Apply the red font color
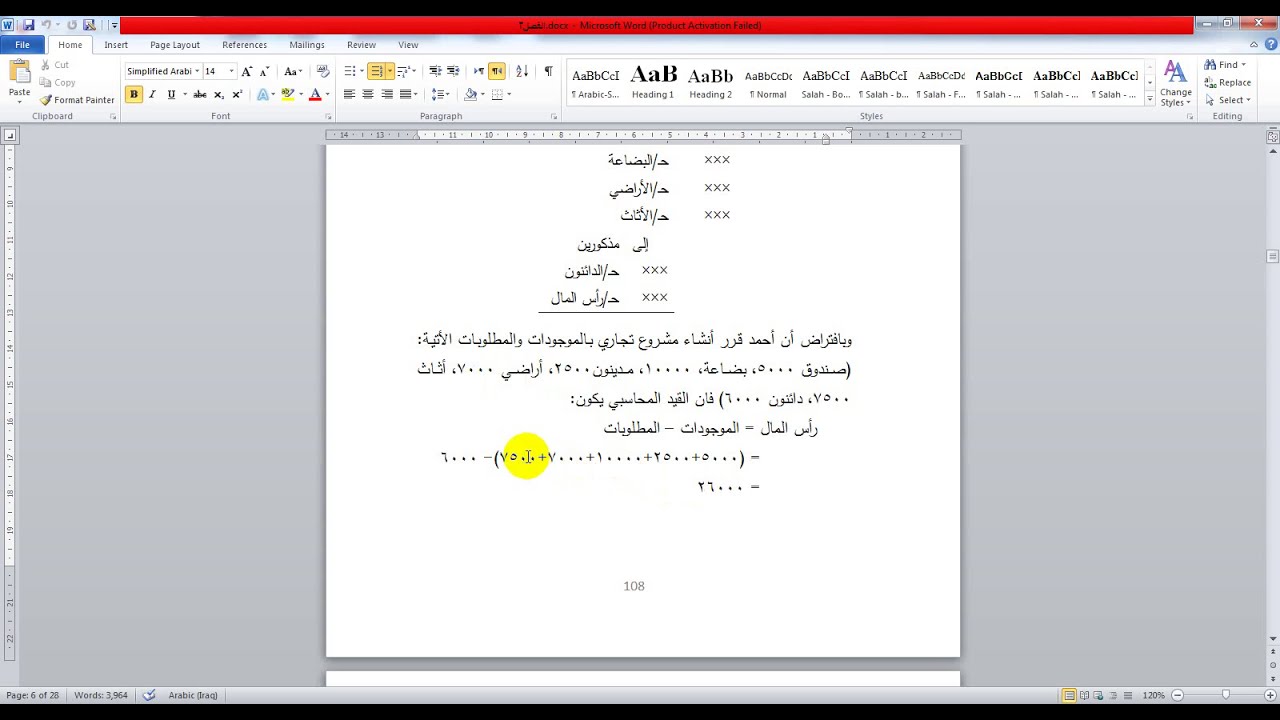Viewport: 1280px width, 720px height. point(315,94)
